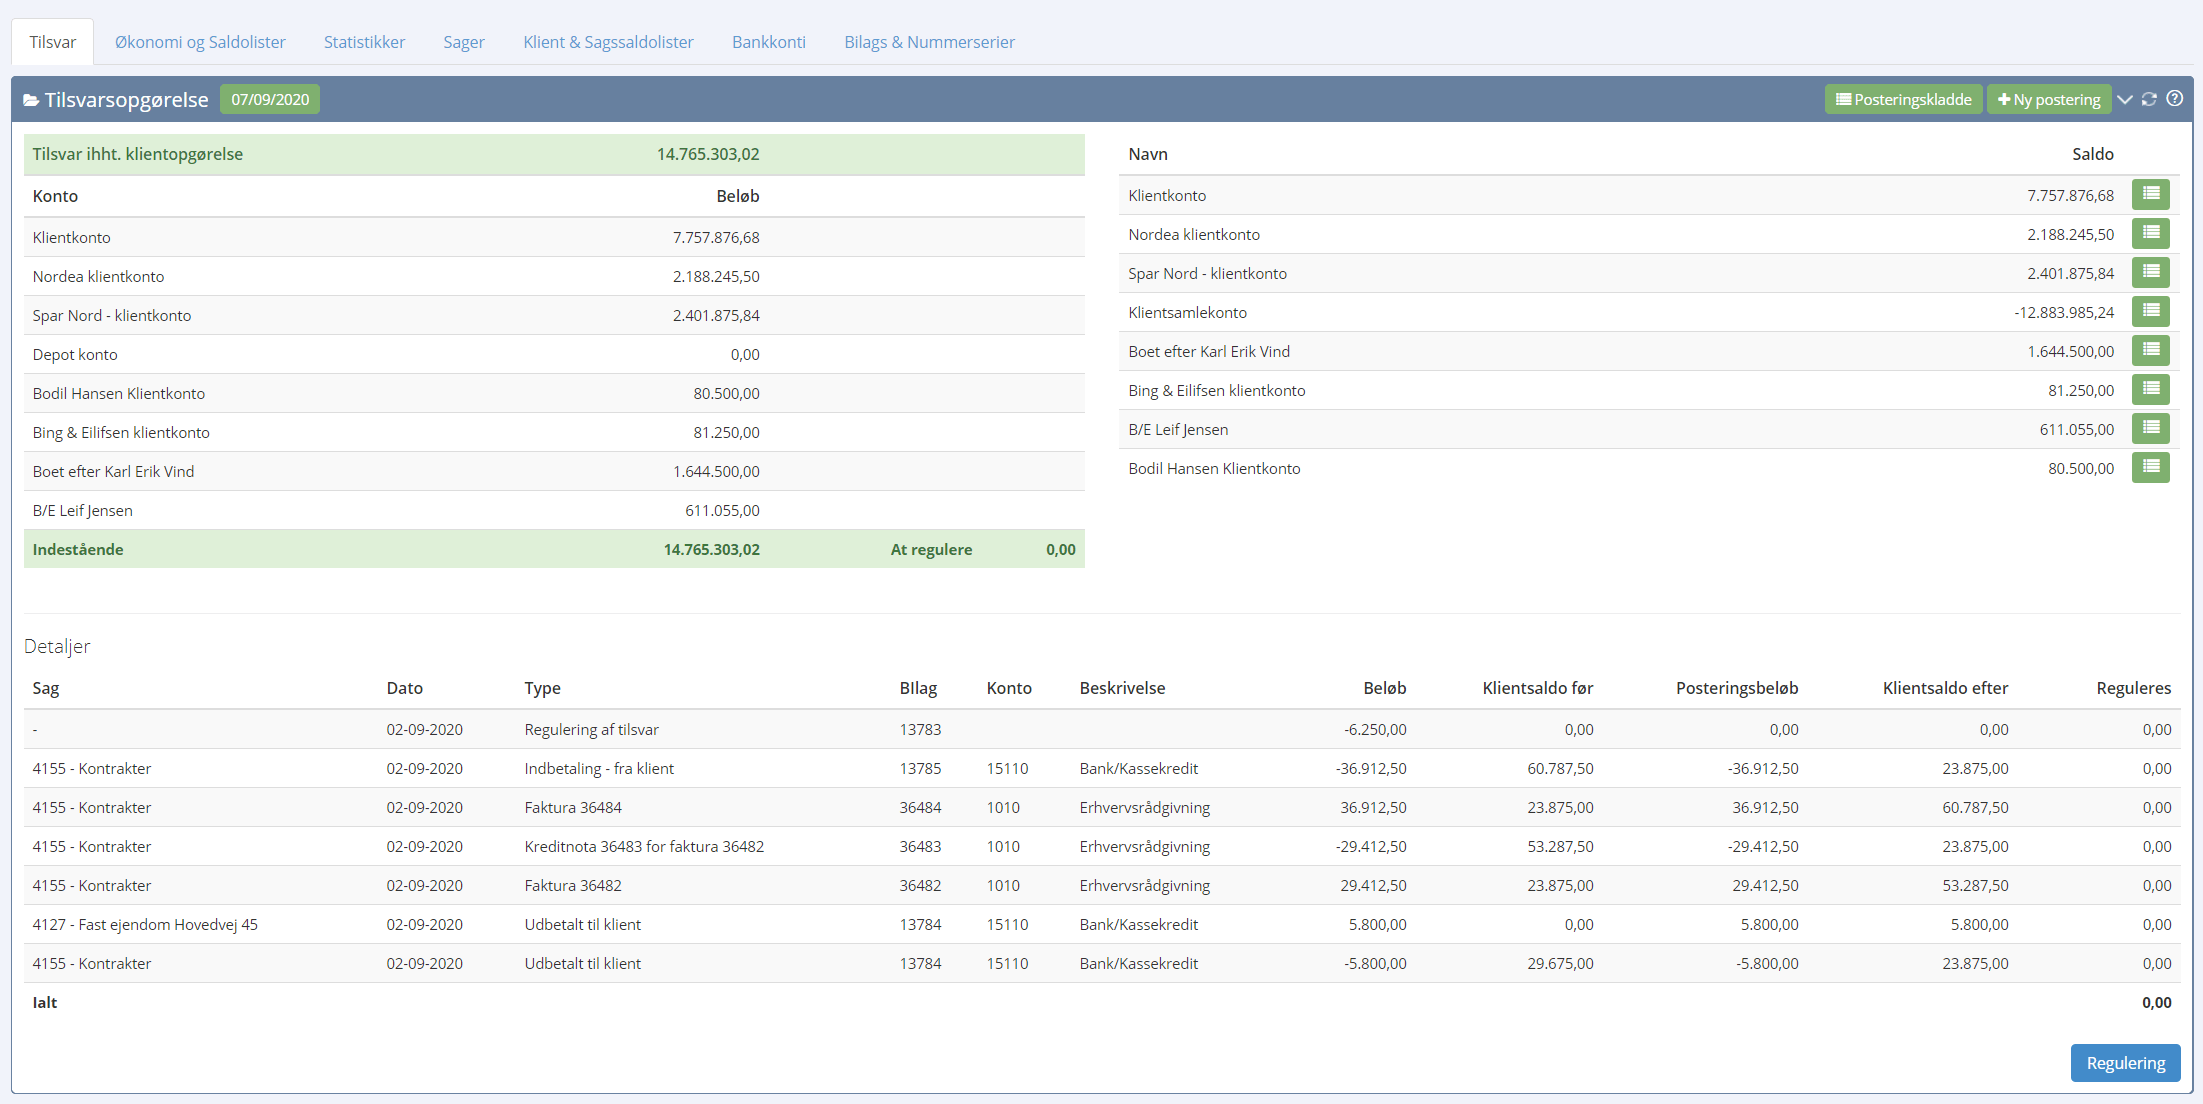Expand the chevron dropdown in header
This screenshot has height=1104, width=2203.
click(x=2125, y=99)
